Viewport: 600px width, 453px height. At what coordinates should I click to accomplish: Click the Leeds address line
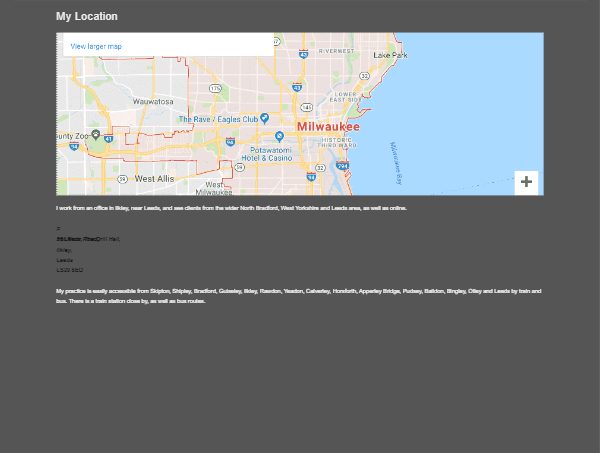(x=65, y=260)
